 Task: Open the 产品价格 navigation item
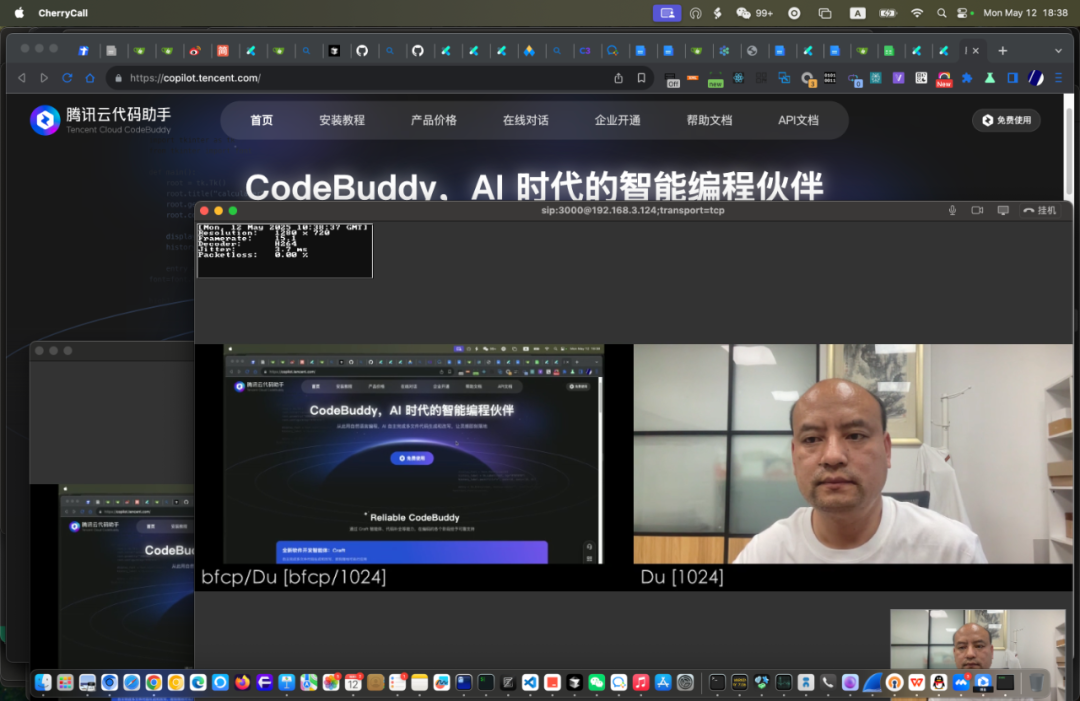[434, 121]
